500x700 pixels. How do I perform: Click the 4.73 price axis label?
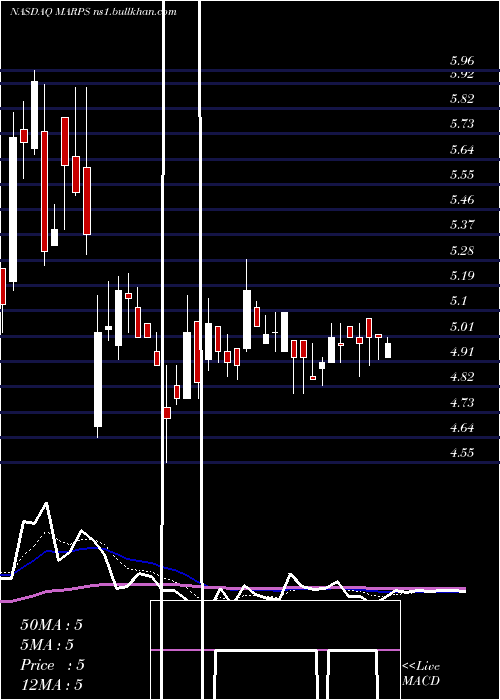462,403
